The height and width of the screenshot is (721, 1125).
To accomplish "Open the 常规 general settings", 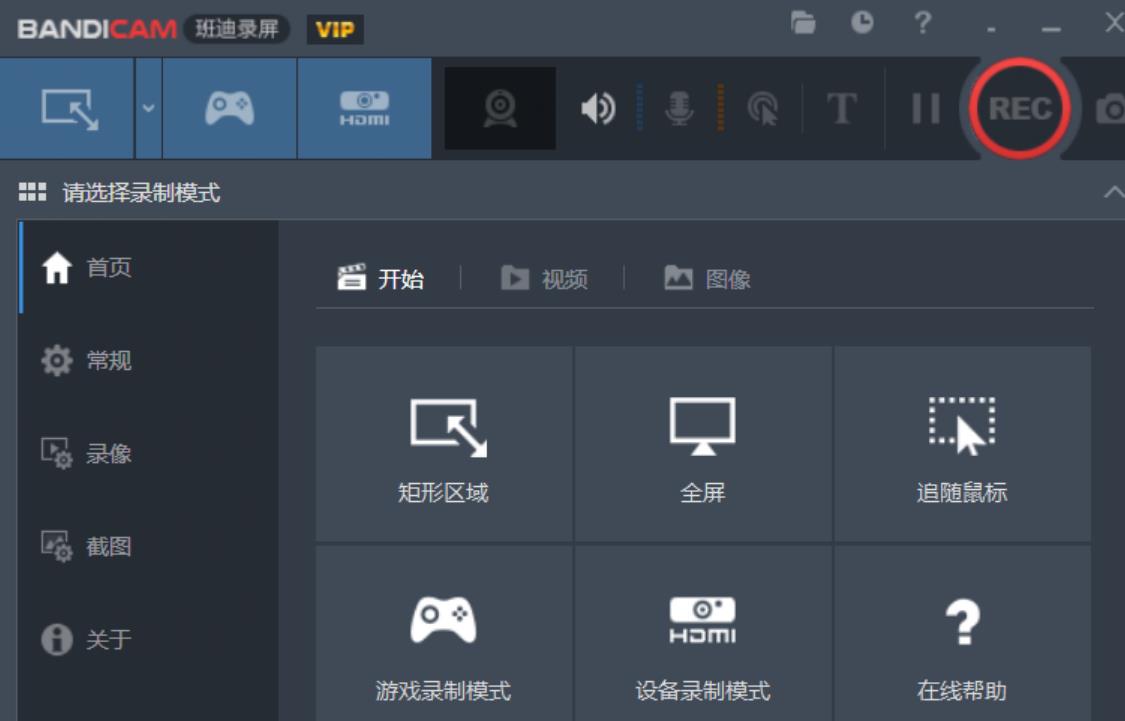I will 86,360.
